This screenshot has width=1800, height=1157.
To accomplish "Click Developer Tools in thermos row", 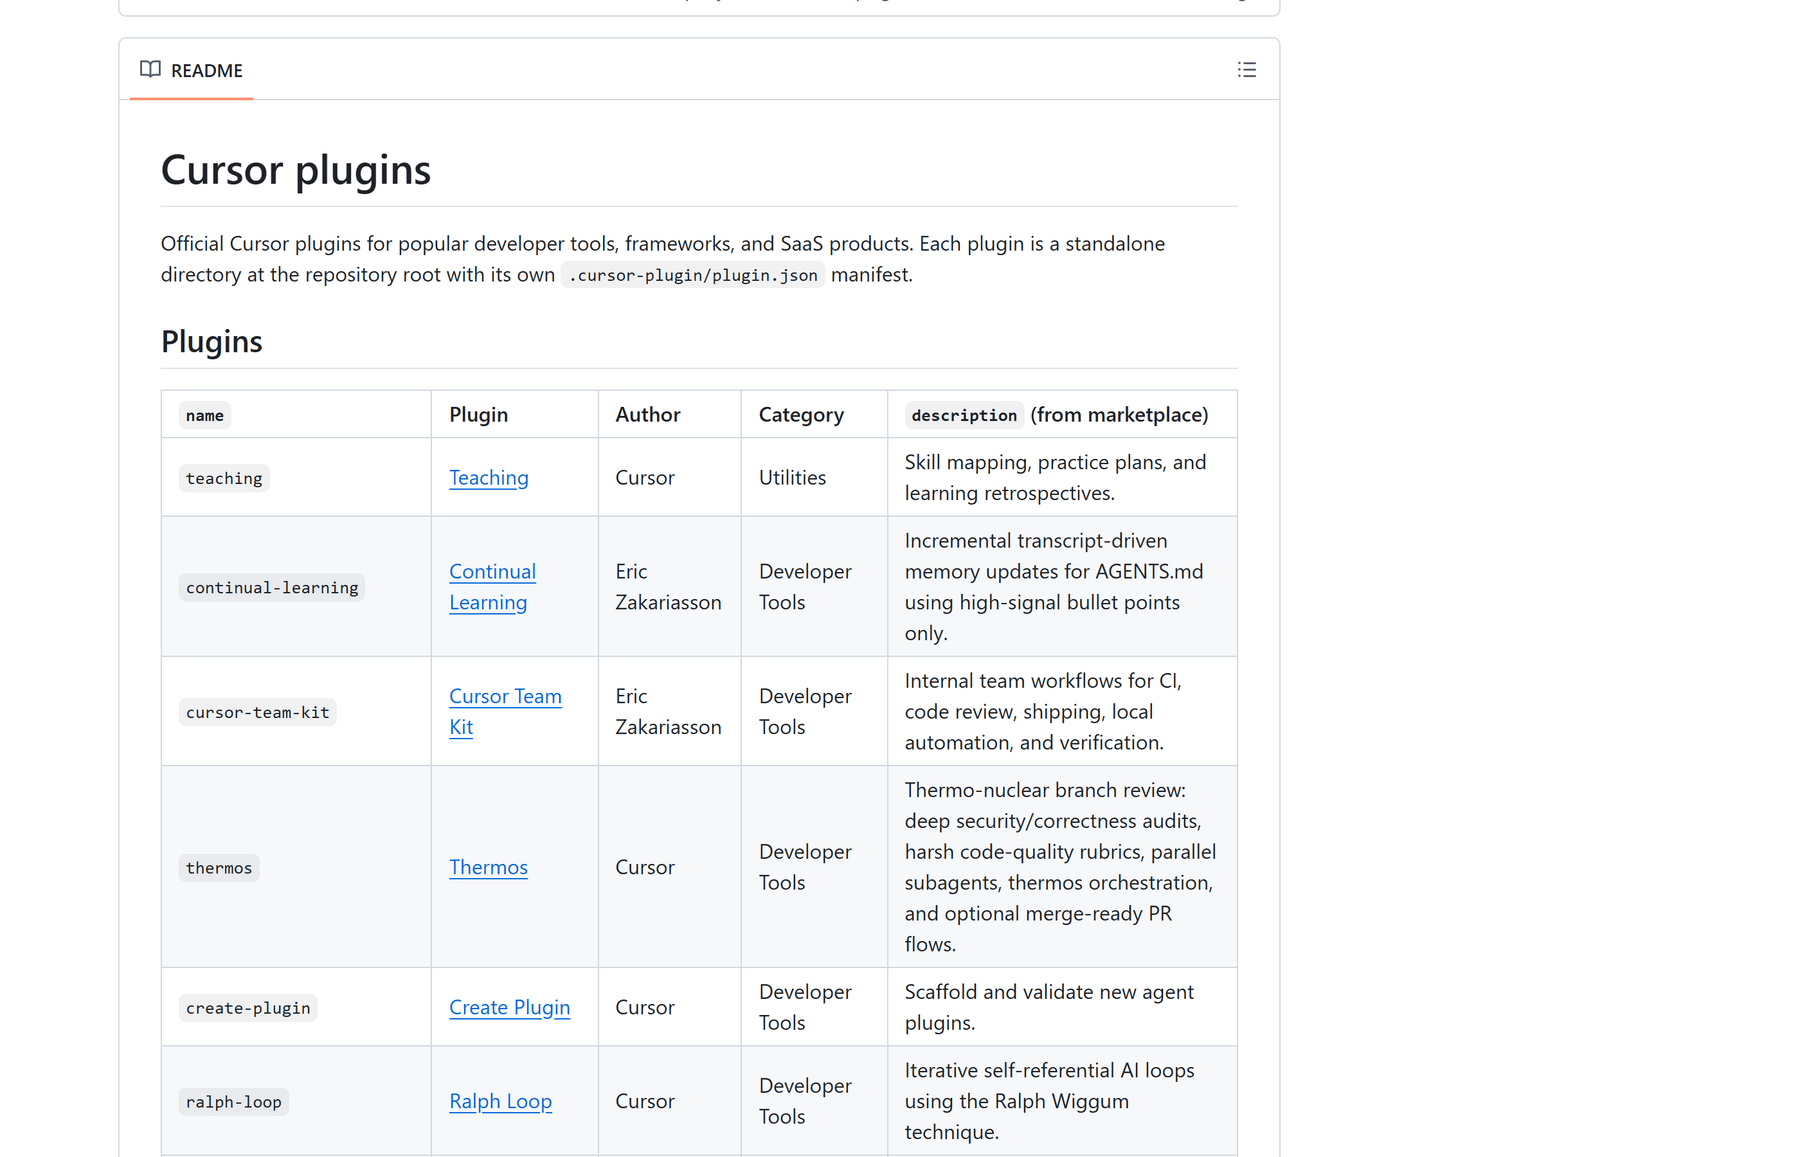I will [x=805, y=867].
